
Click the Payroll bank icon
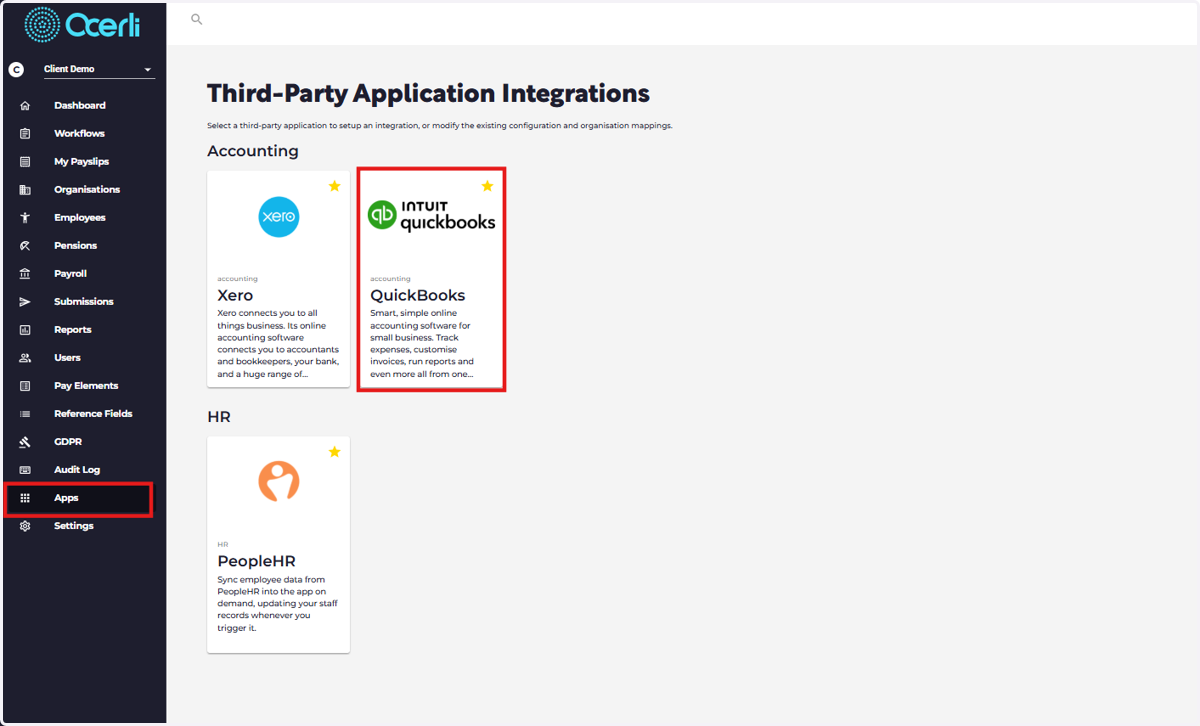click(x=25, y=274)
